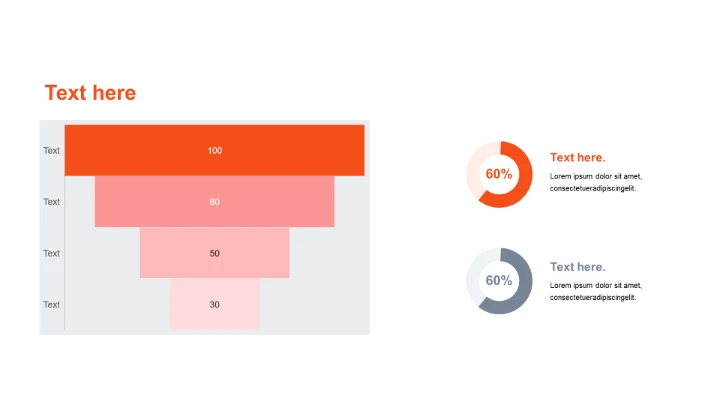This screenshot has width=720, height=405.
Task: Select the Lorem ipsum text under the orange heading
Action: pos(595,182)
